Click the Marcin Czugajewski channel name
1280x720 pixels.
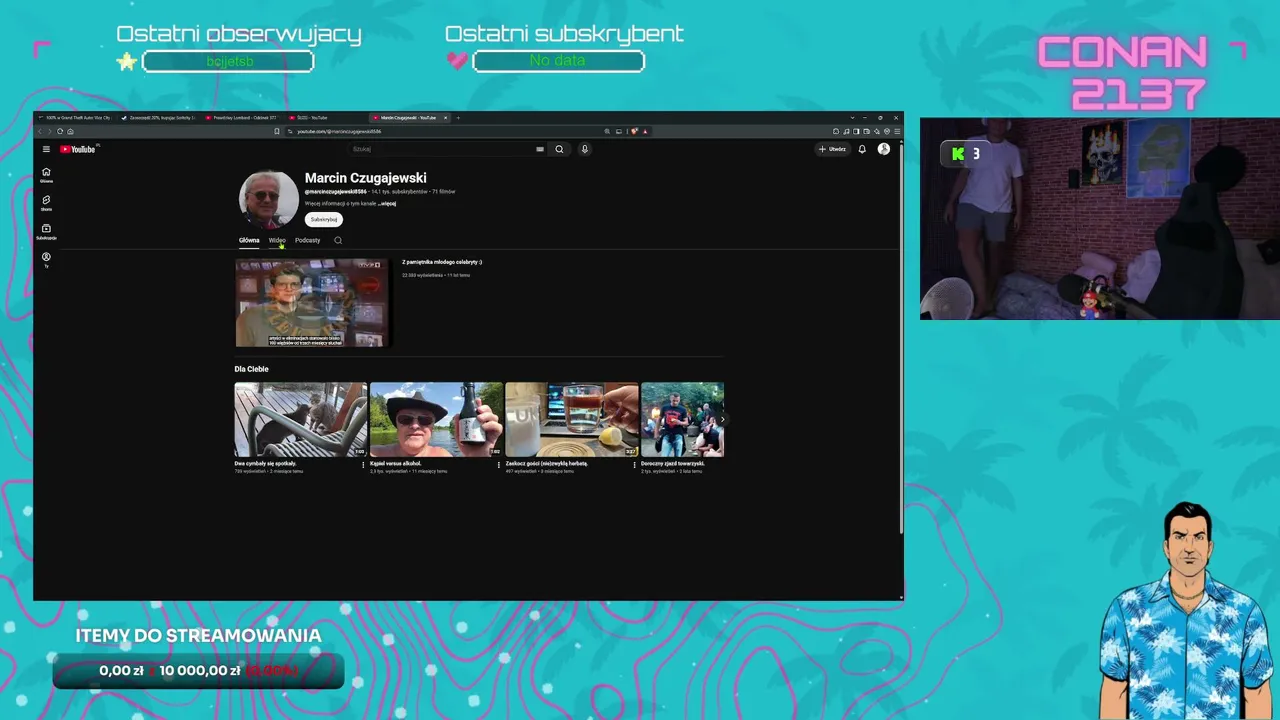click(x=366, y=178)
